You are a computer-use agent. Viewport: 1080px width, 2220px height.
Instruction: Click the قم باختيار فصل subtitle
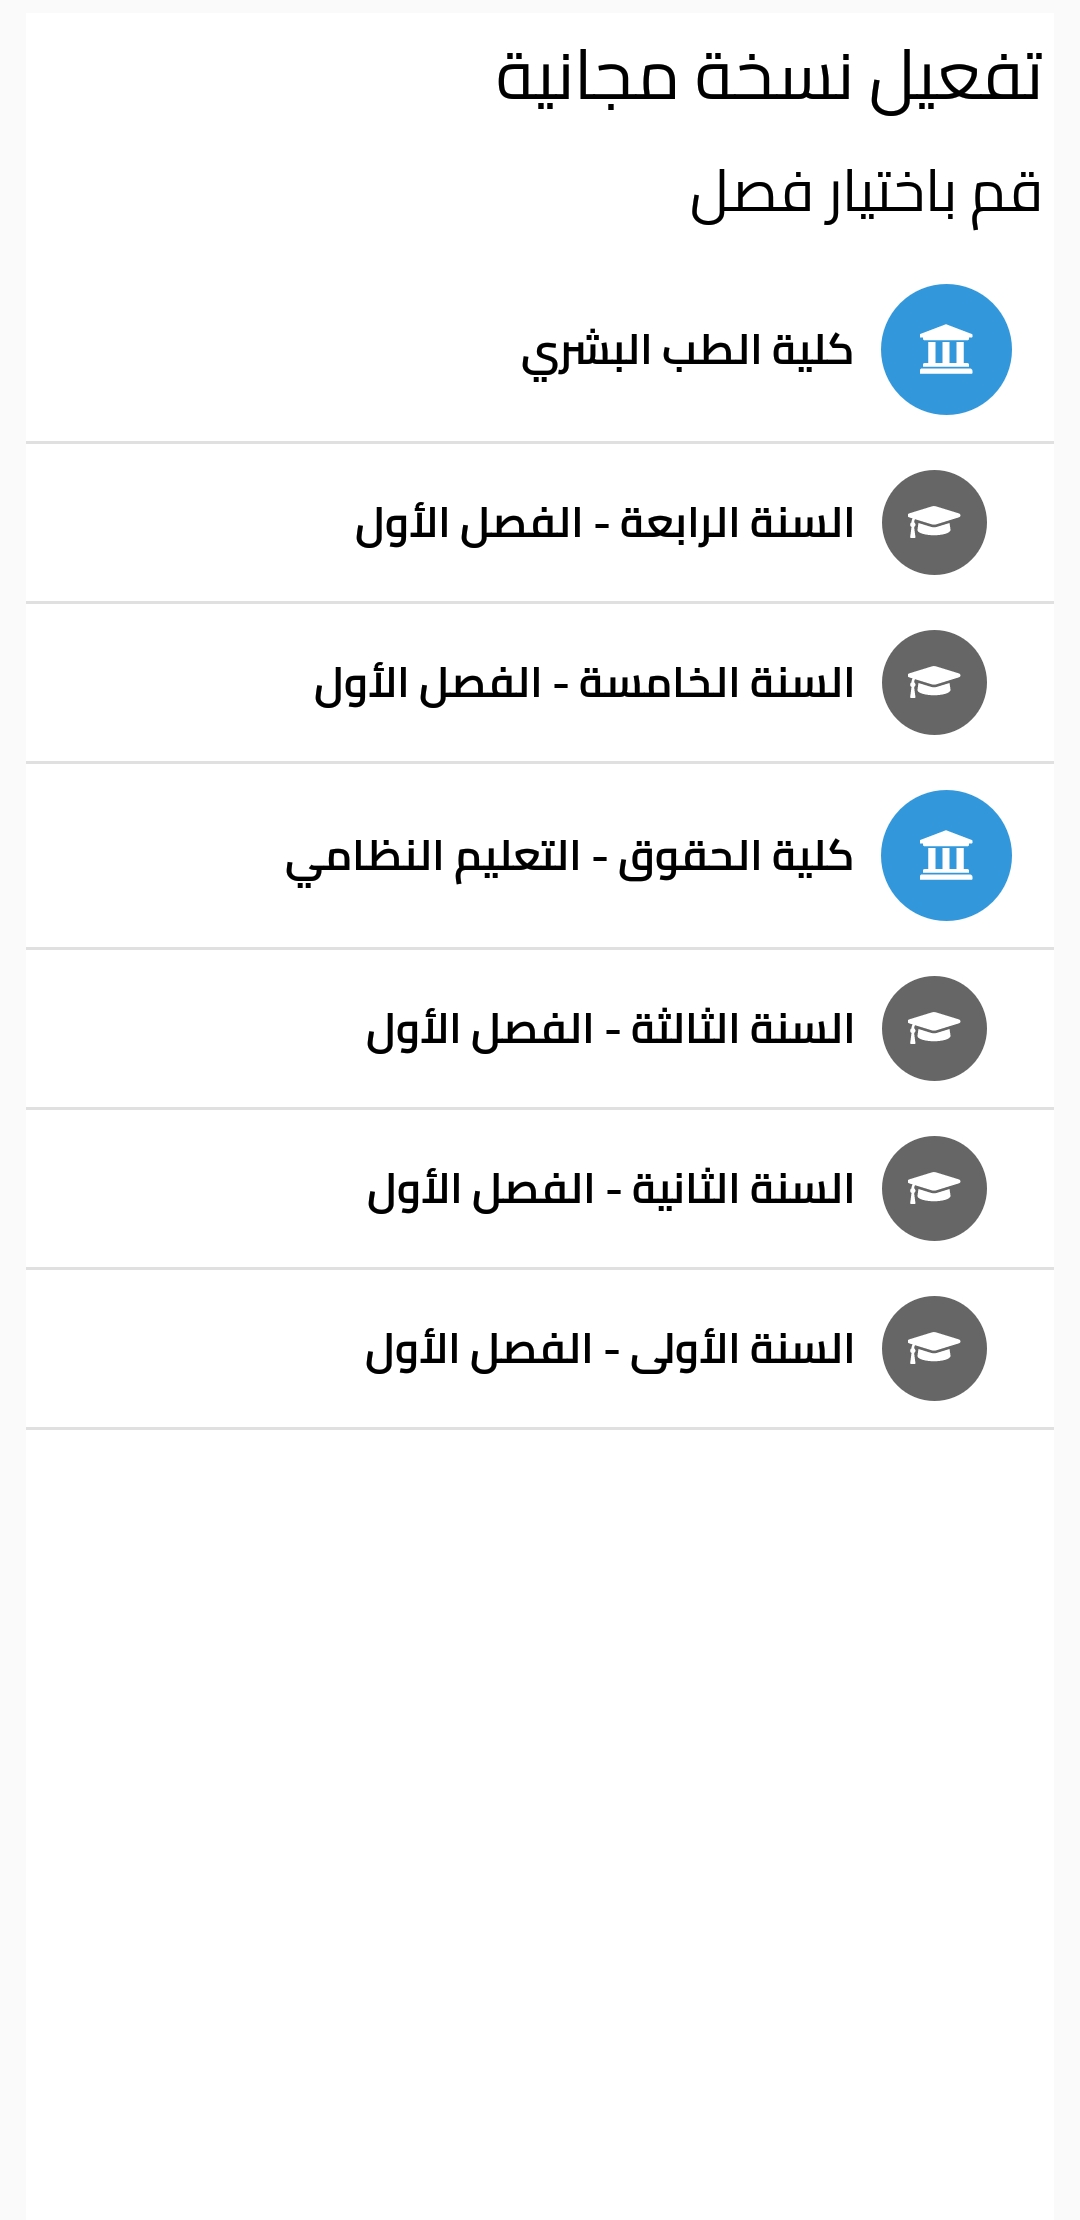[x=865, y=194]
